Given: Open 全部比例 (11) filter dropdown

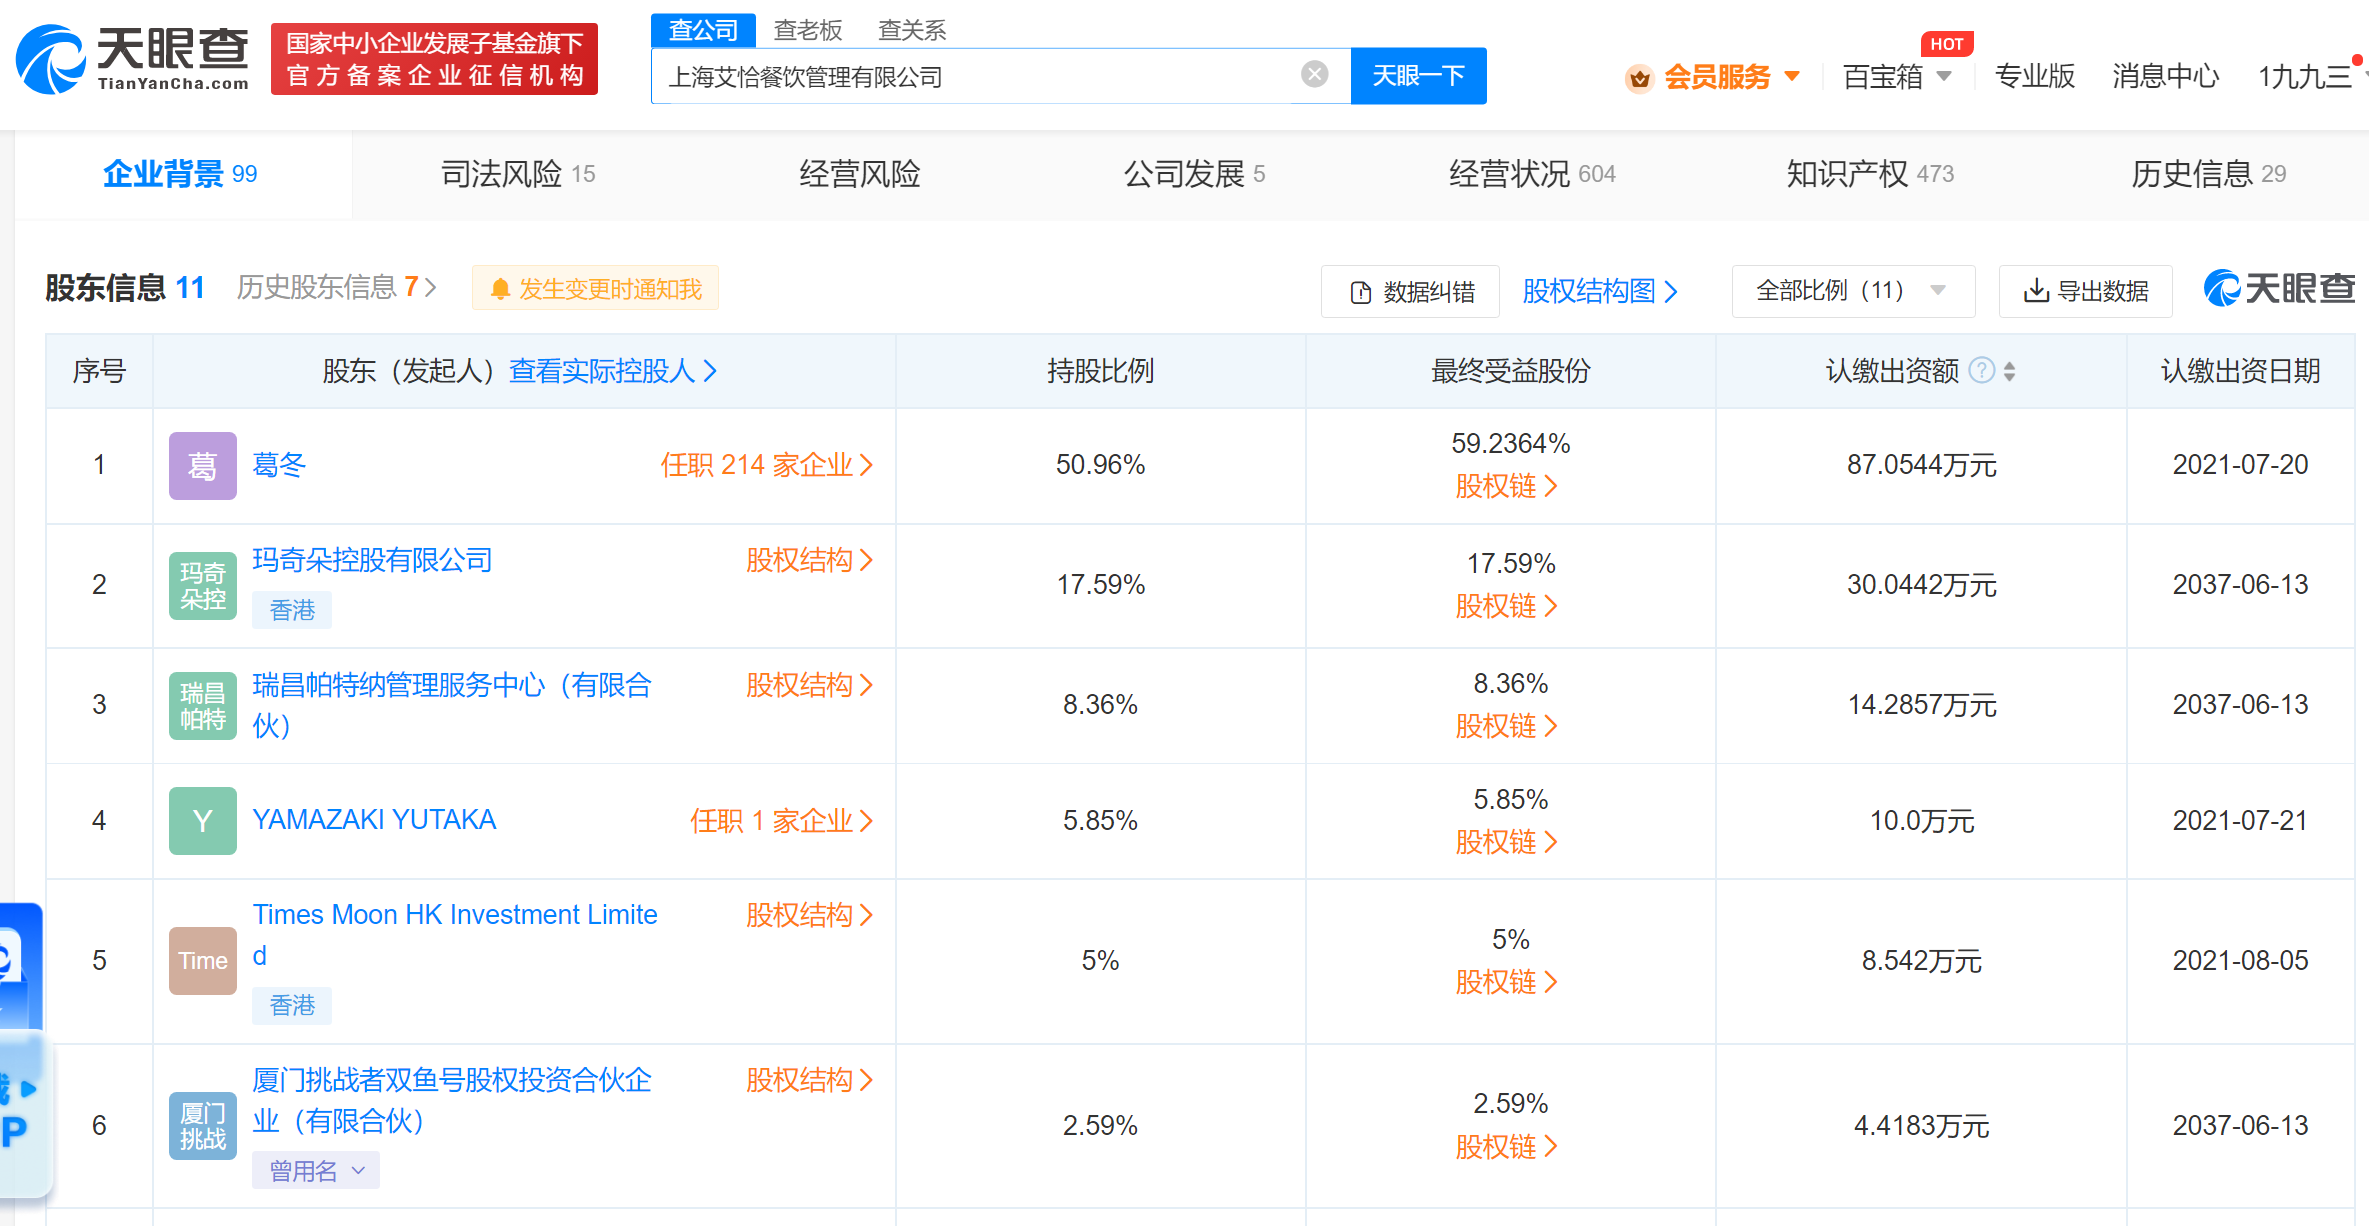Looking at the screenshot, I should pos(1853,291).
